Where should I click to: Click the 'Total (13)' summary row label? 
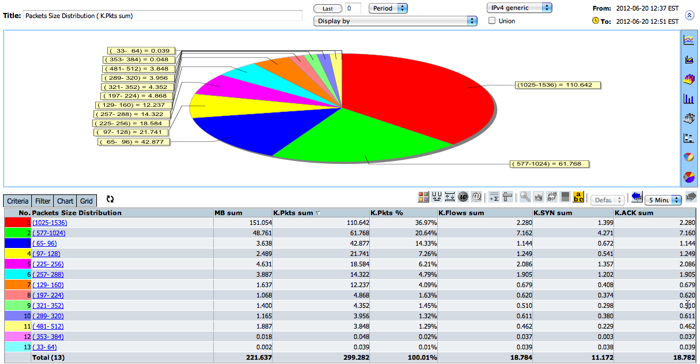pyautogui.click(x=49, y=358)
